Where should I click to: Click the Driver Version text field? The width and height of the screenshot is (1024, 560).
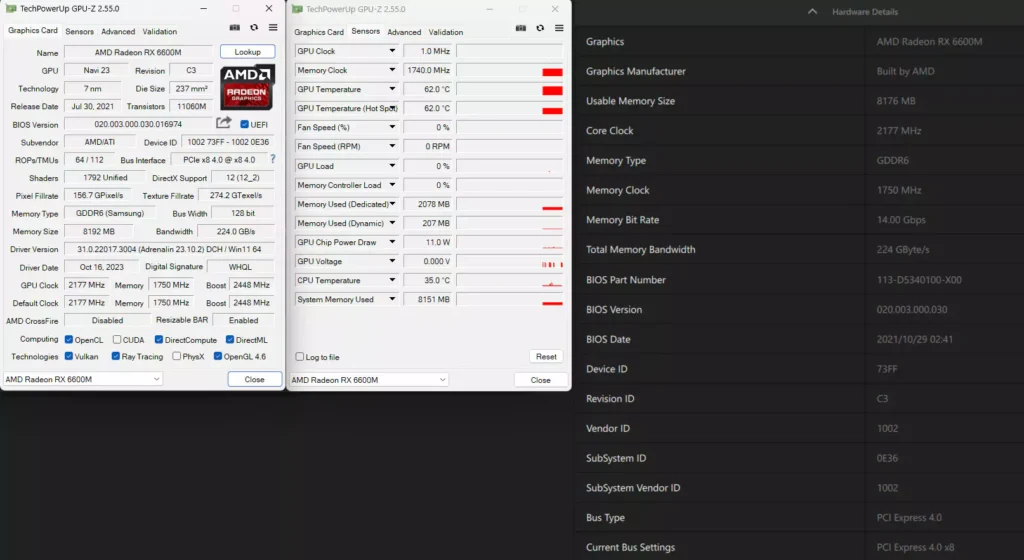(x=171, y=249)
